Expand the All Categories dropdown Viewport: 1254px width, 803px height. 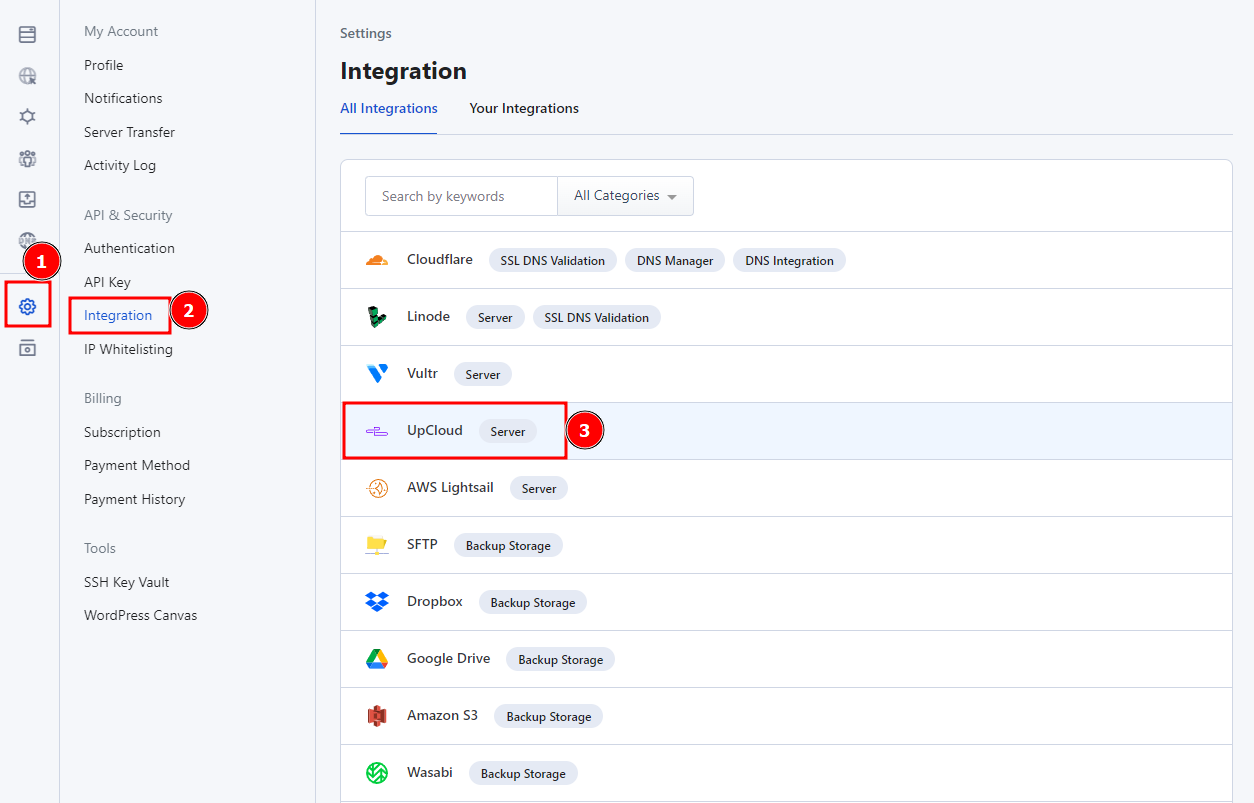[625, 196]
